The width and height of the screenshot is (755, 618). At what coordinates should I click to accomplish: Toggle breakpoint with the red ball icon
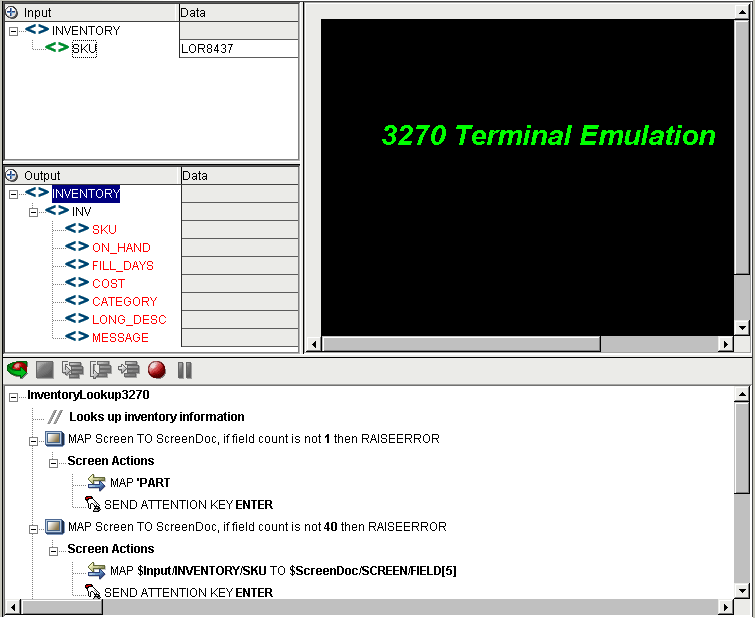tap(157, 370)
